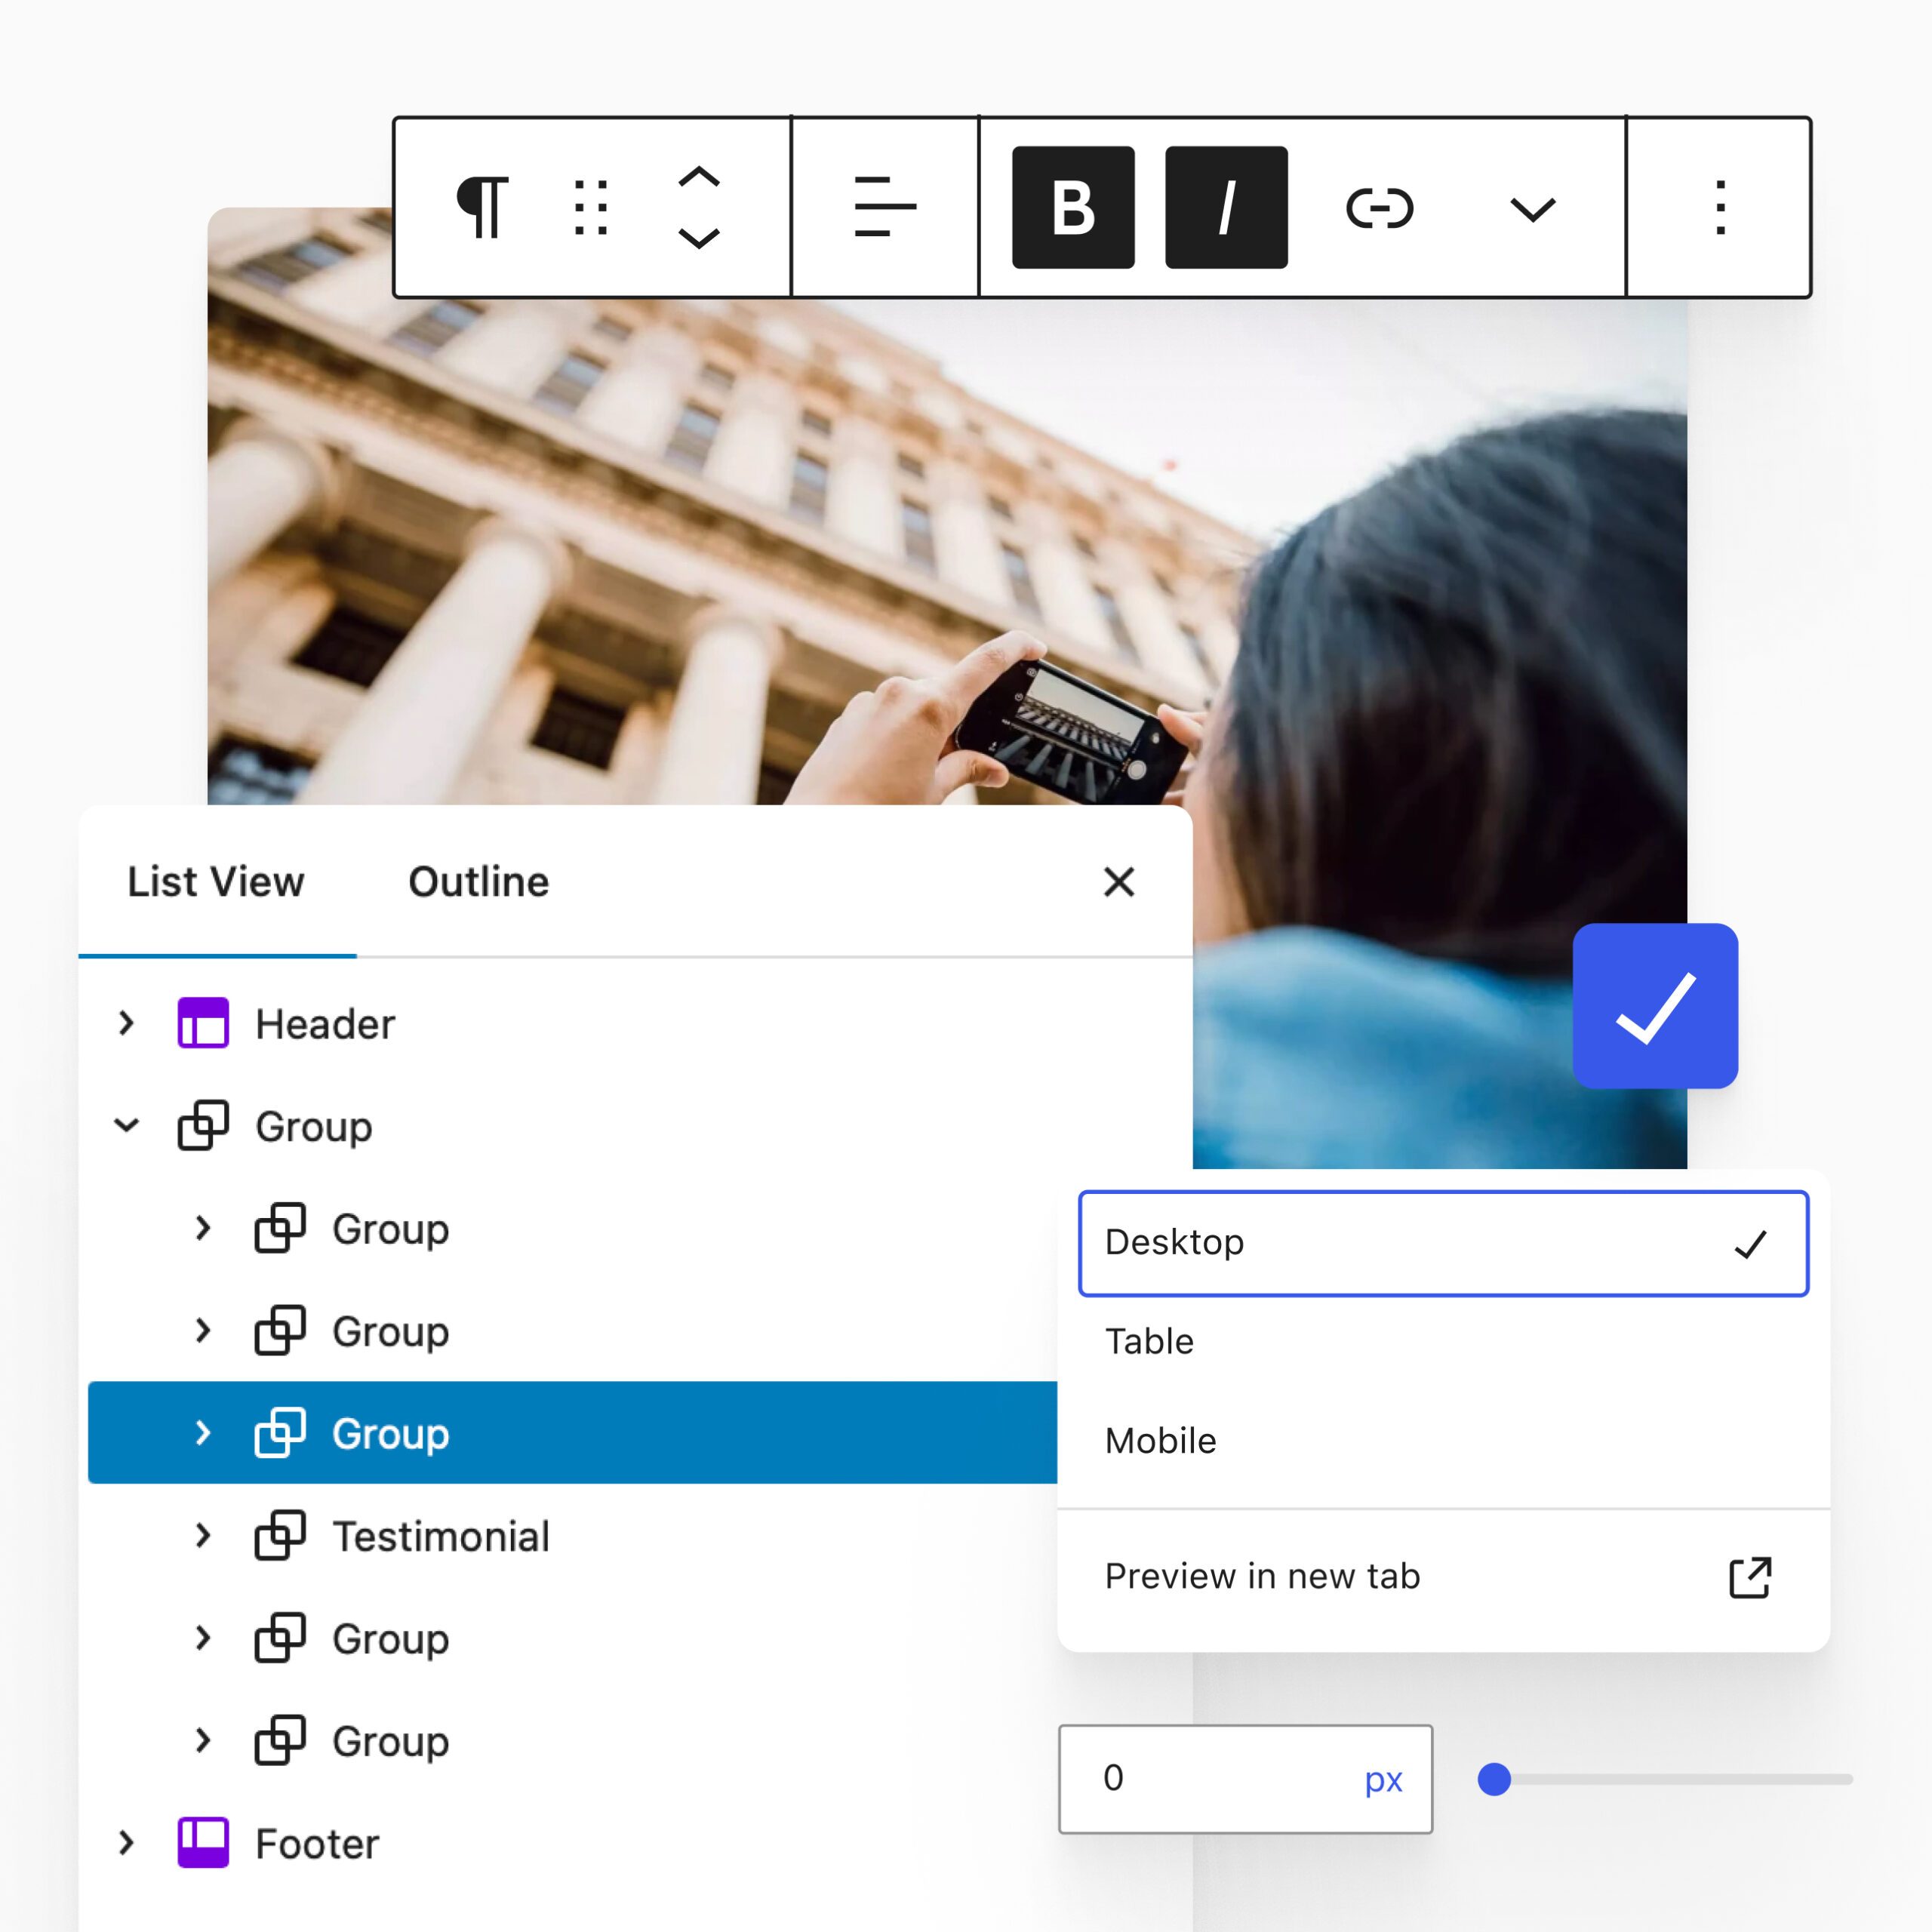Move block down with down arrow
1932x1932 pixels.
(x=698, y=238)
